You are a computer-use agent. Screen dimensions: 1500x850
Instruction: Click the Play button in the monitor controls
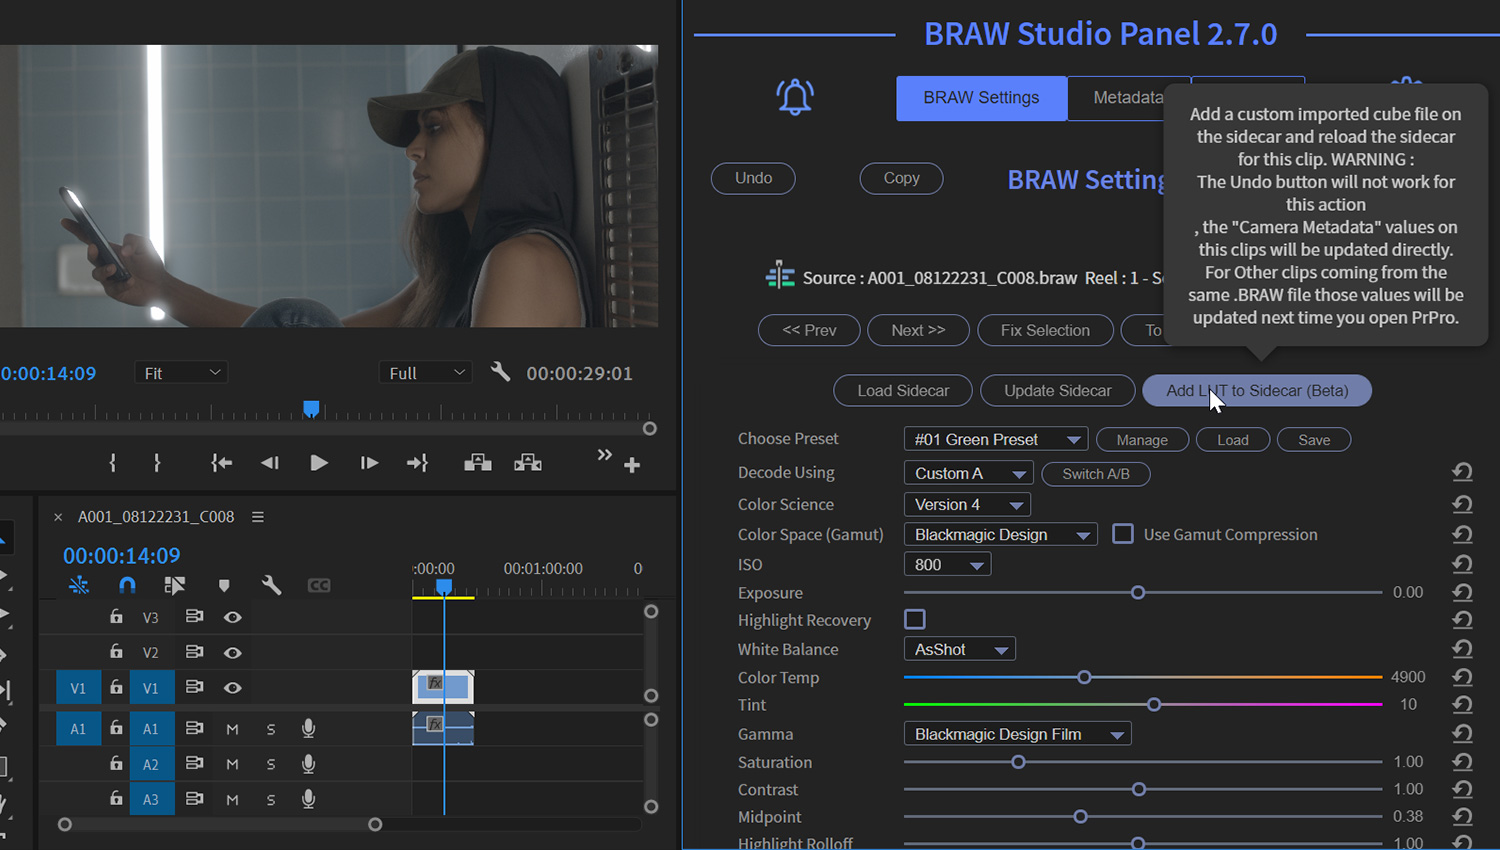pos(318,462)
